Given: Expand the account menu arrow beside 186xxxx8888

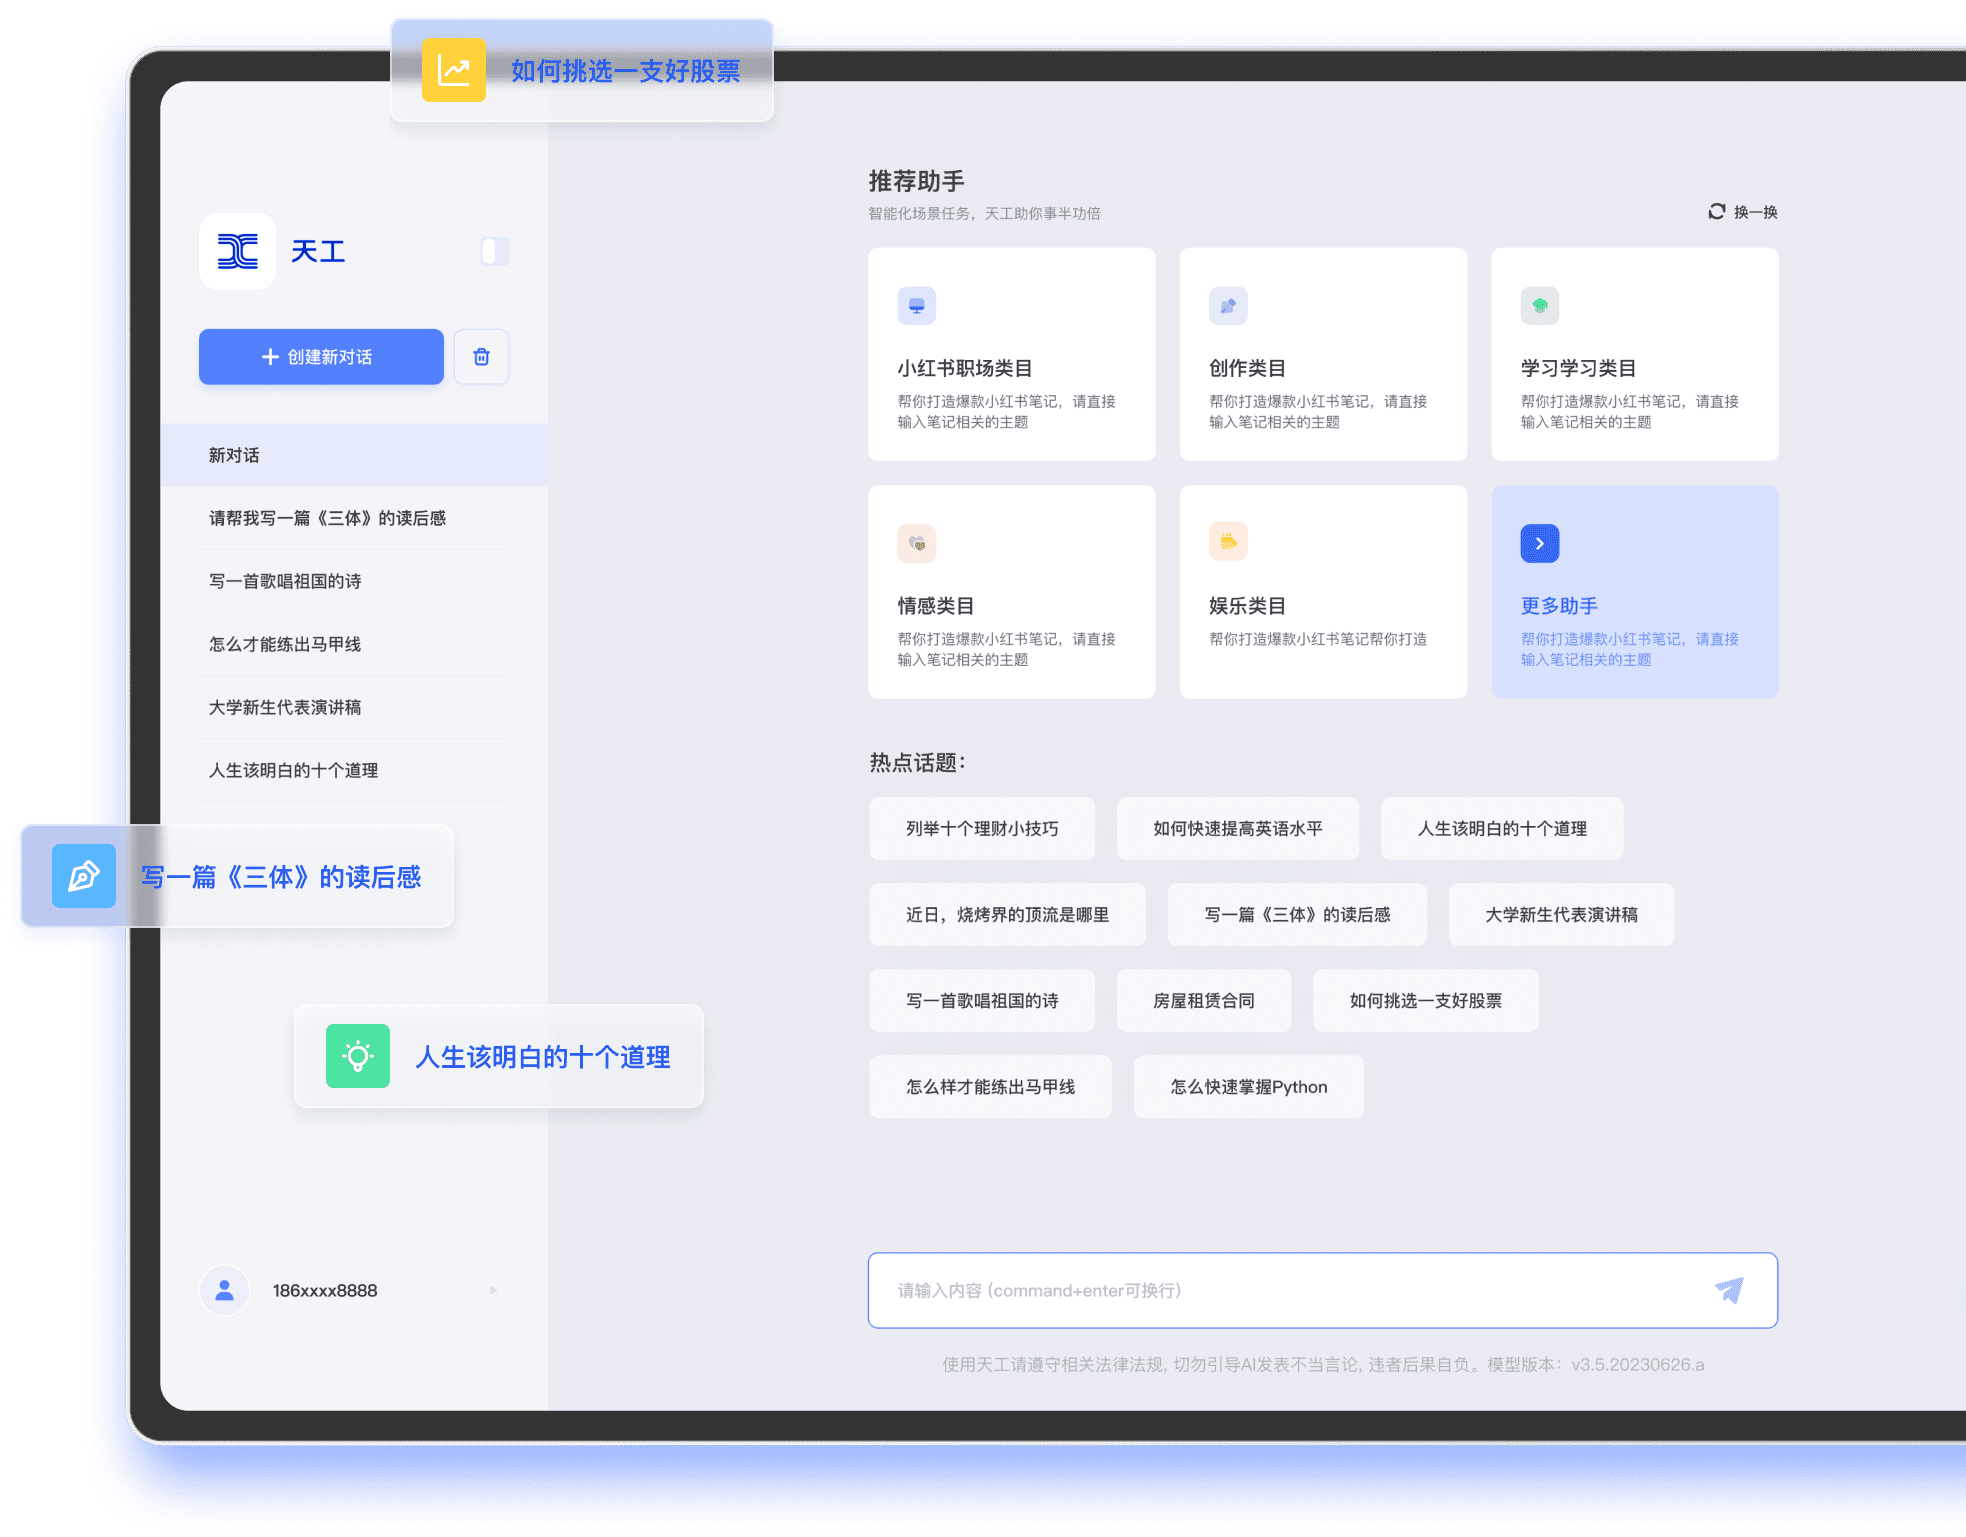Looking at the screenshot, I should [x=493, y=1290].
